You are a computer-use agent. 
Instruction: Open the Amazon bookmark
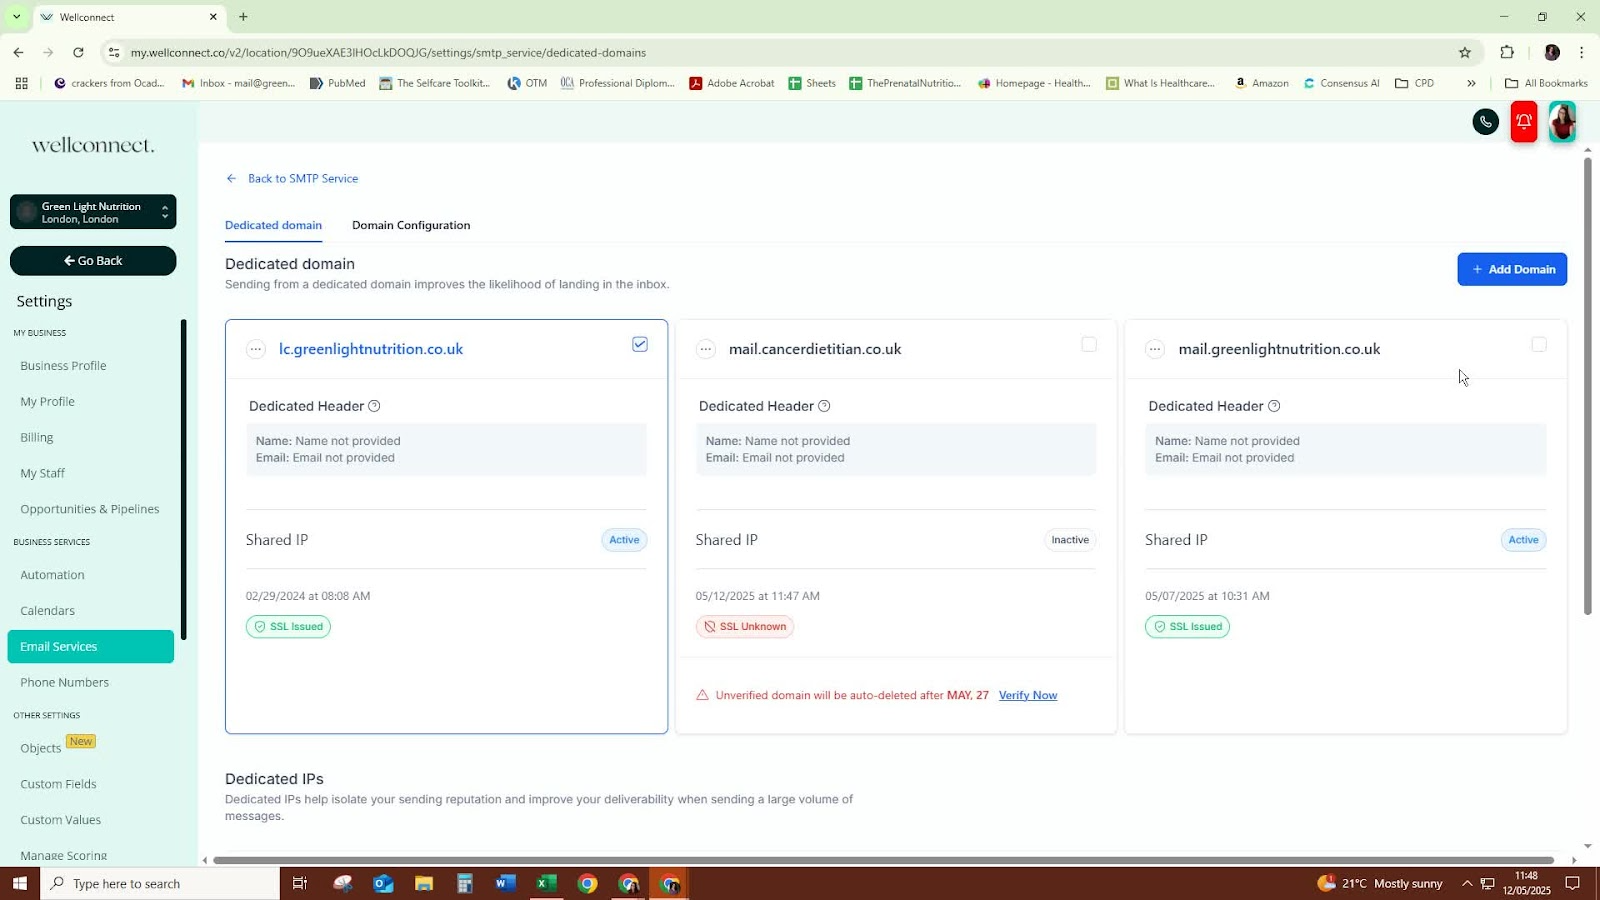1262,83
